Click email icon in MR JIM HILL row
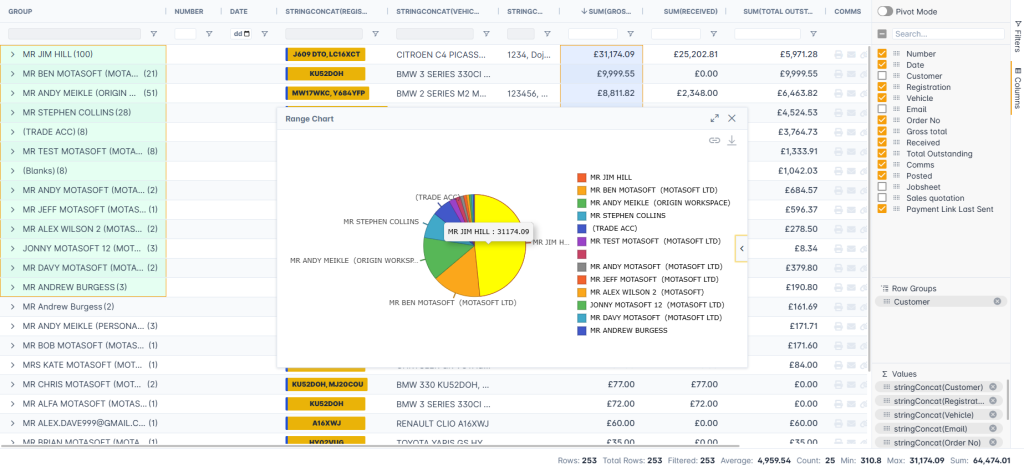 [x=852, y=55]
